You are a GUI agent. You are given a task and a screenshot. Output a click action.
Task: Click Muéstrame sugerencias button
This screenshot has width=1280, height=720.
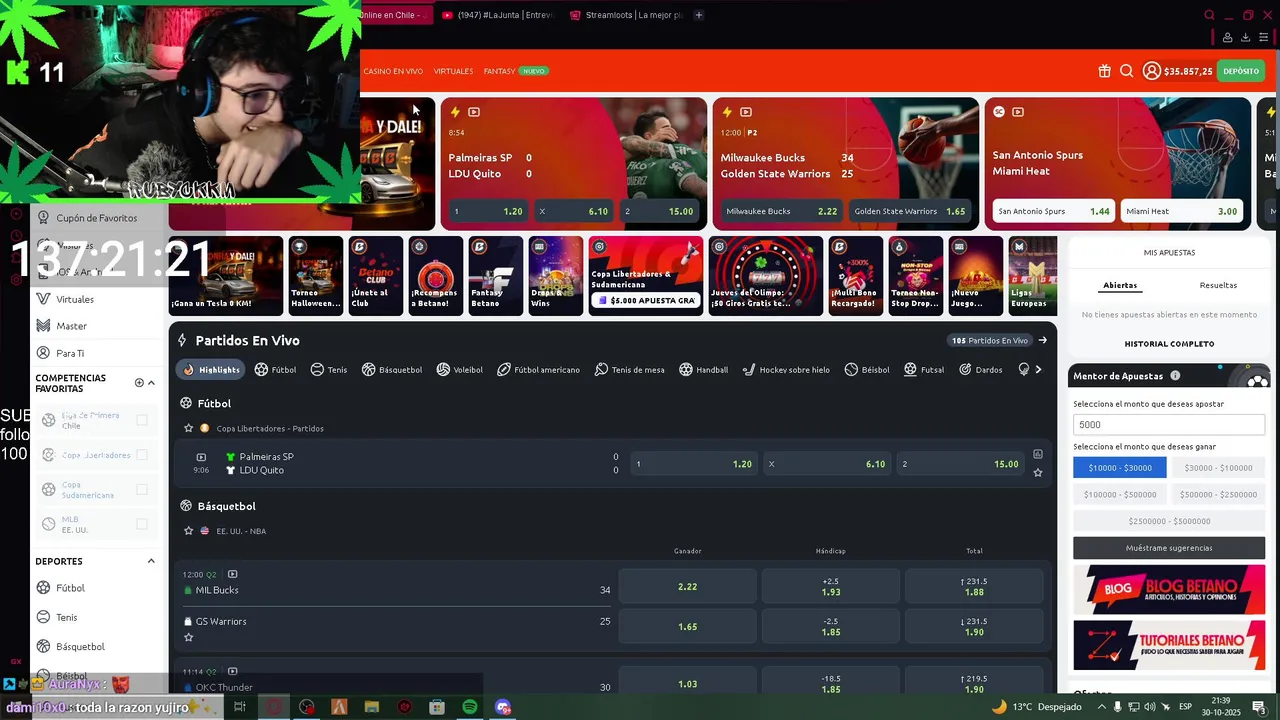pyautogui.click(x=1169, y=548)
